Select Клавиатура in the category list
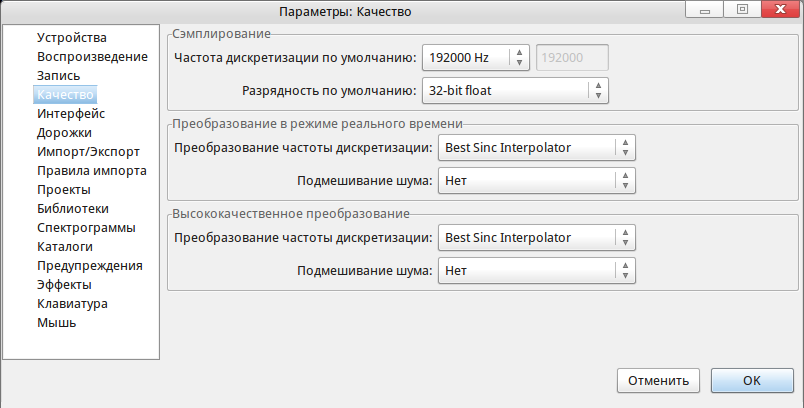The image size is (804, 408). pyautogui.click(x=73, y=304)
